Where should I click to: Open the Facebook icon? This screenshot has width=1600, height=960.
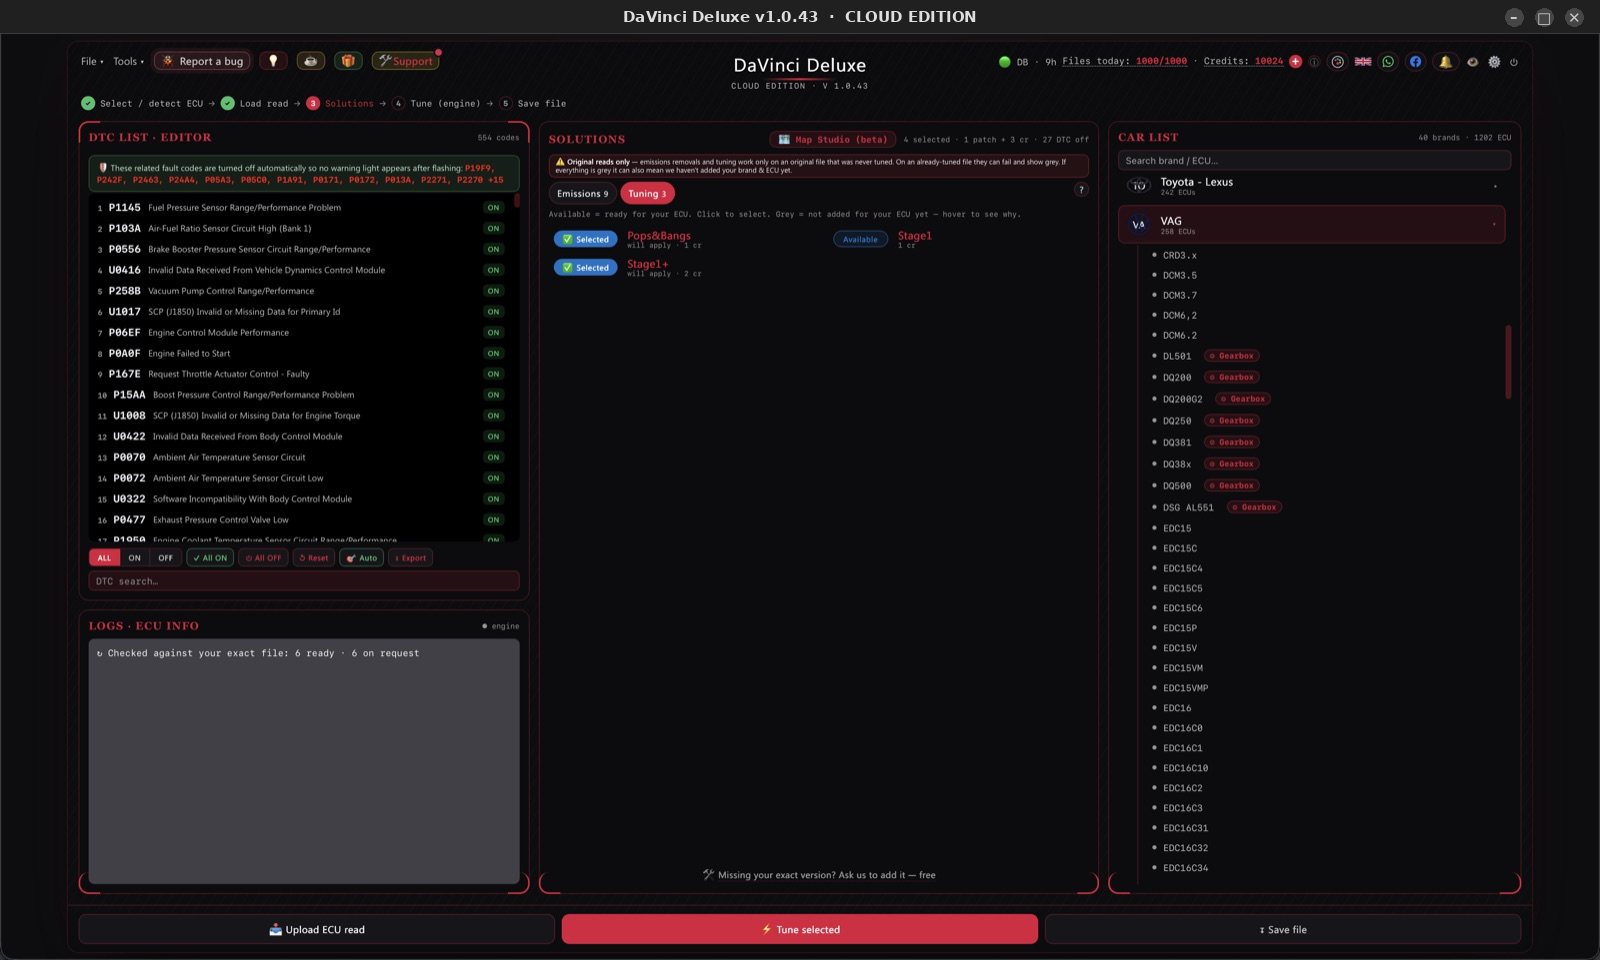1415,62
